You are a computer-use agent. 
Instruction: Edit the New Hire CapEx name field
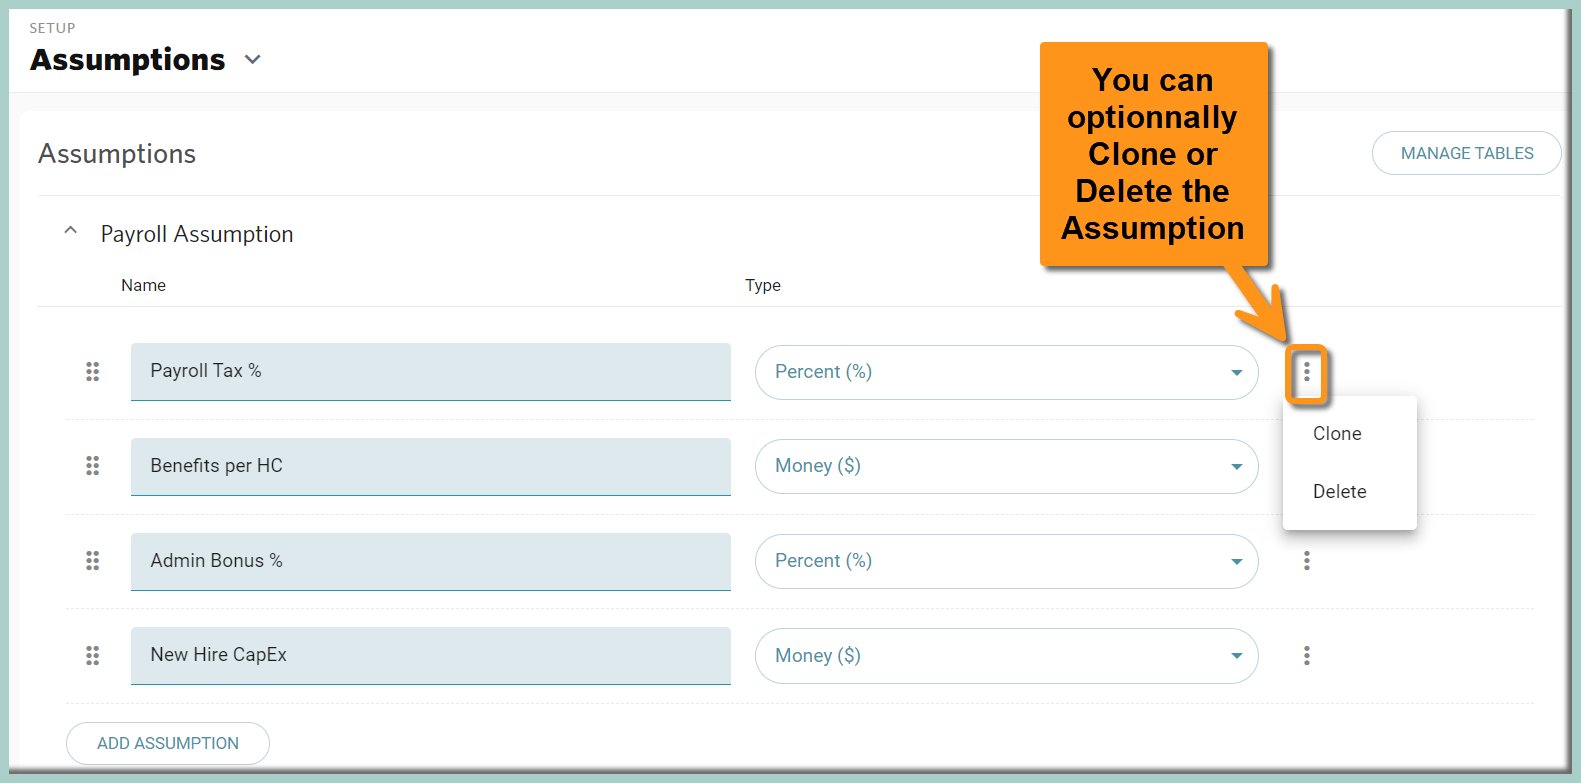point(430,655)
